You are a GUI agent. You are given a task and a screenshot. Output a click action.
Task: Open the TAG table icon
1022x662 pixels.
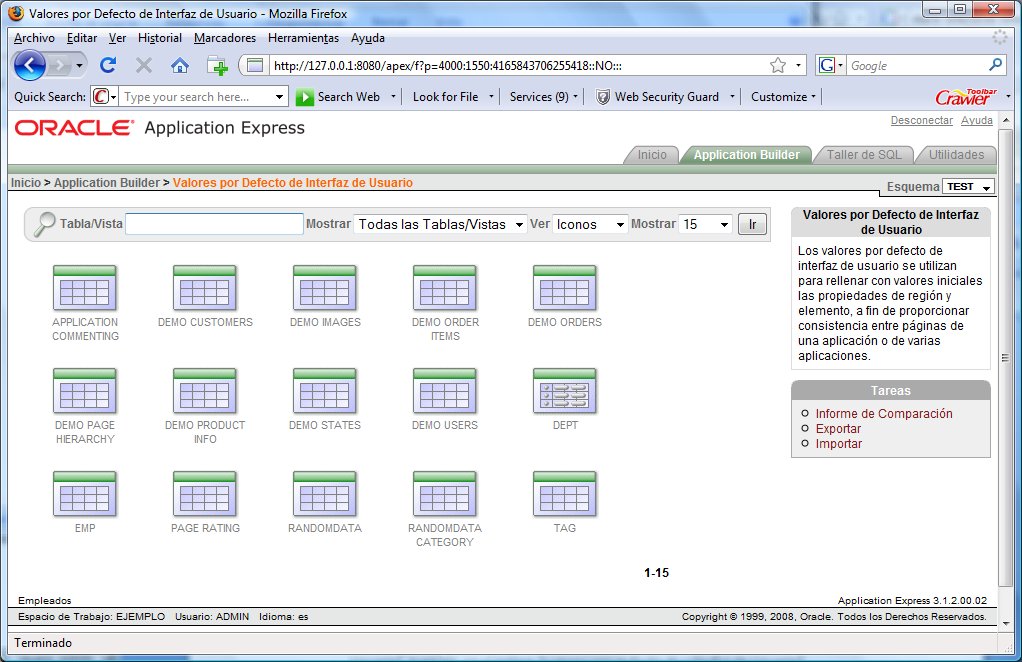click(x=564, y=494)
